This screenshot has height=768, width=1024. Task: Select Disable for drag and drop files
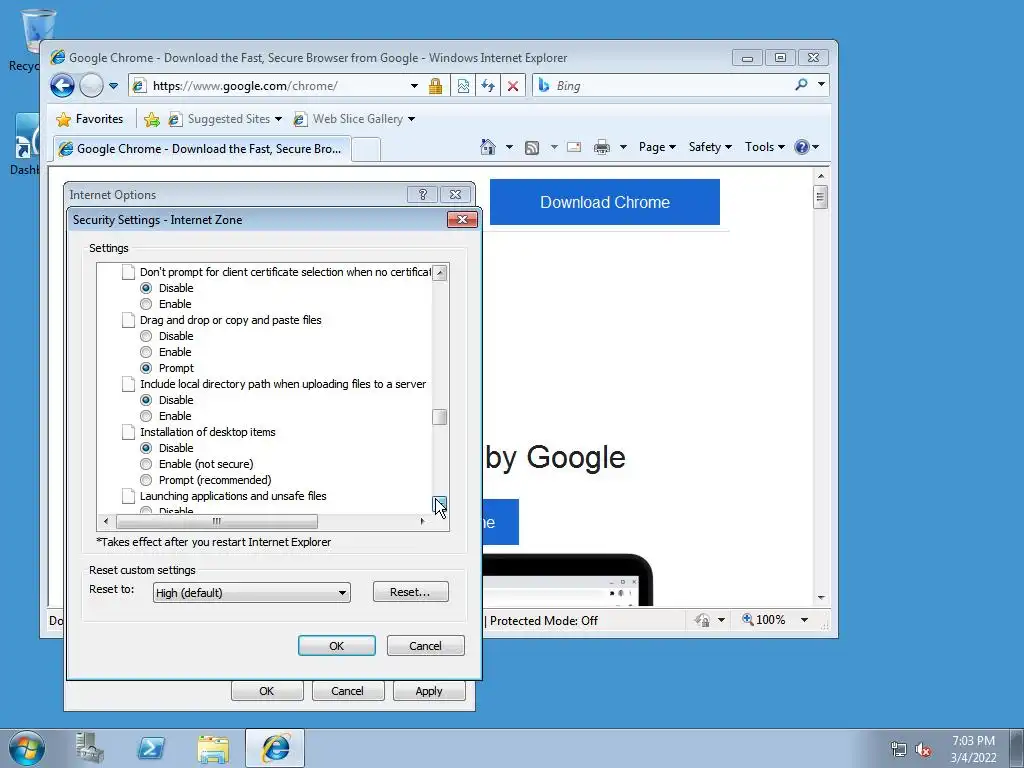(x=146, y=336)
